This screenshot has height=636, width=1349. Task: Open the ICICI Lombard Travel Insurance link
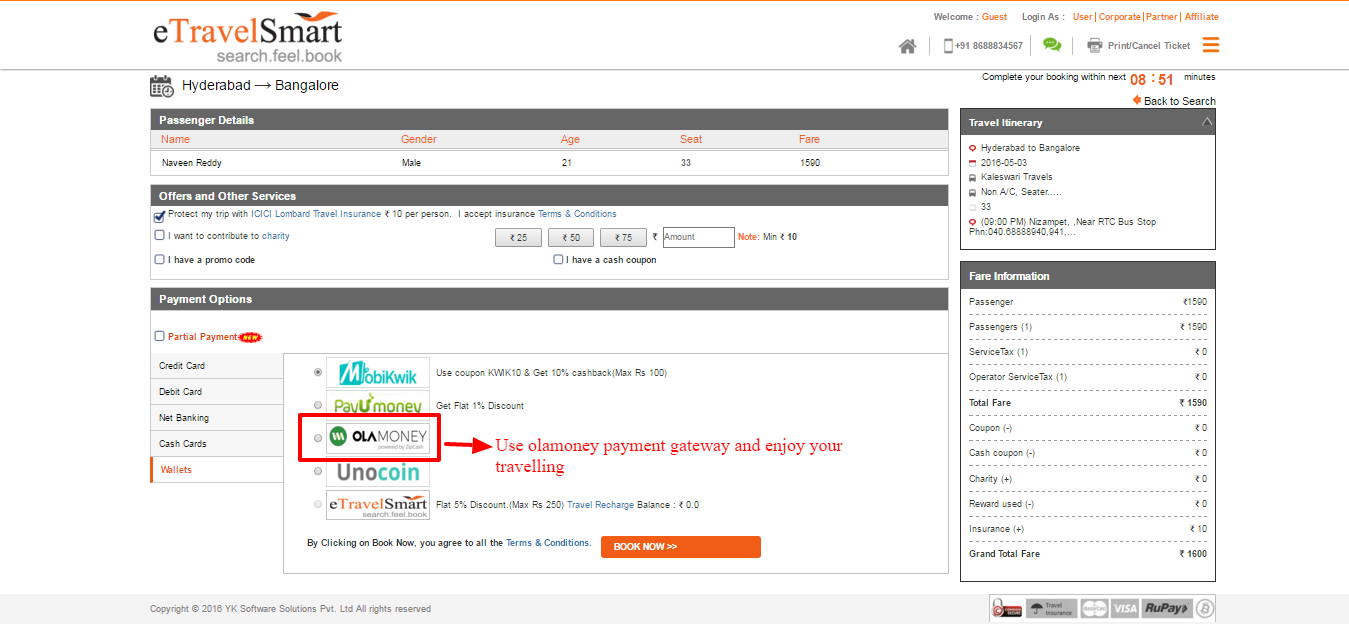coord(316,214)
